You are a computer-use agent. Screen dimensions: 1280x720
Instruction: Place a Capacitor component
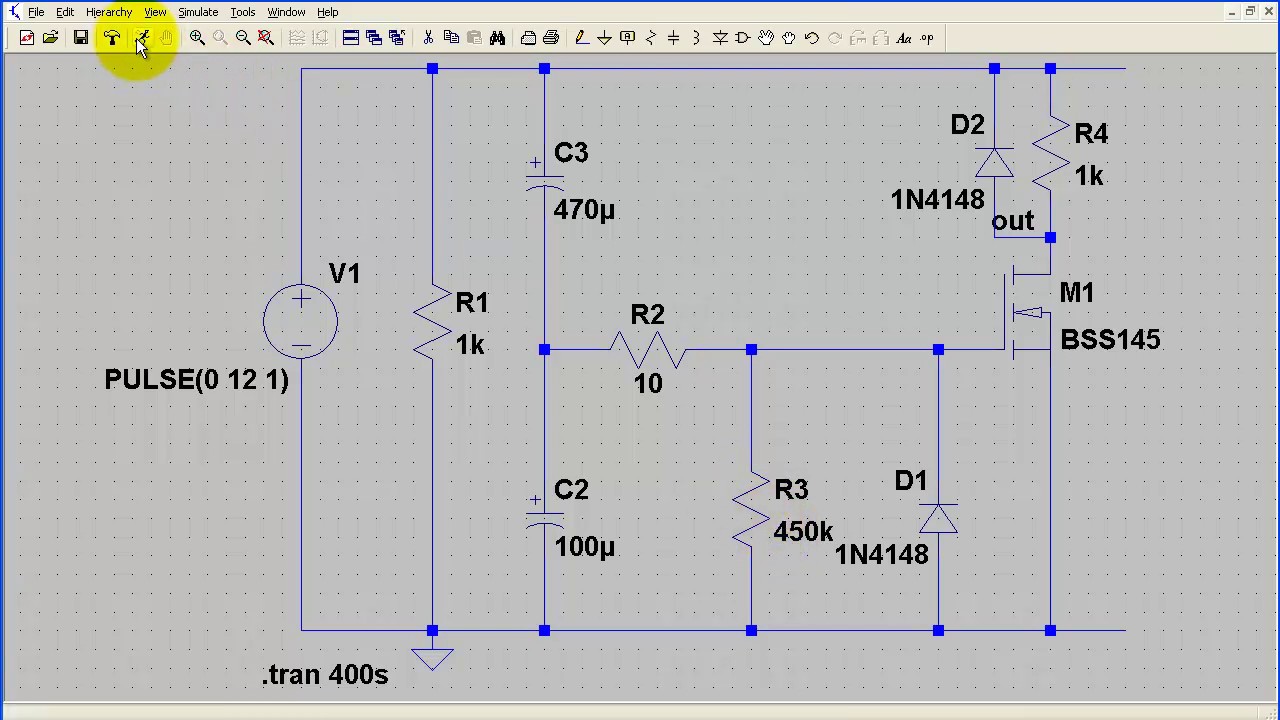pos(673,38)
